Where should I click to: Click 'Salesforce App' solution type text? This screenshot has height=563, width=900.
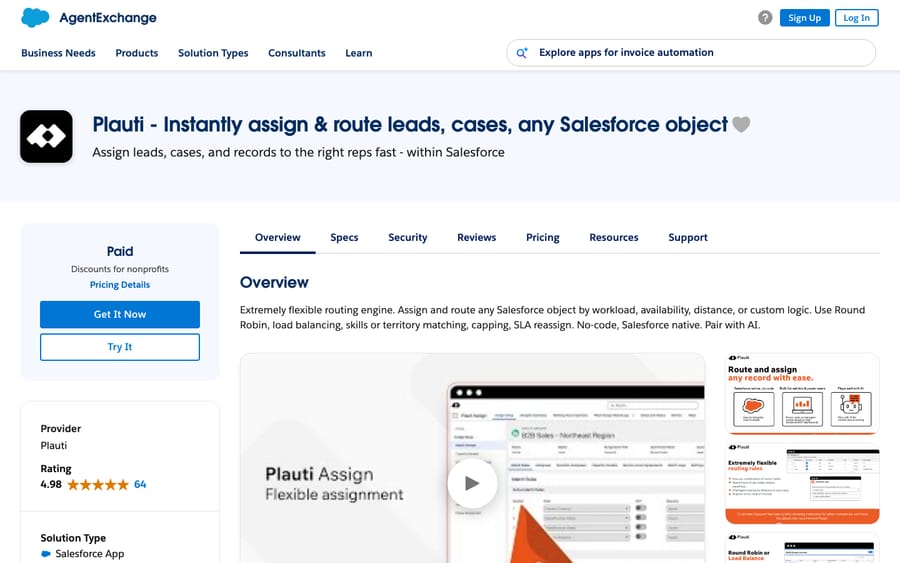[90, 554]
